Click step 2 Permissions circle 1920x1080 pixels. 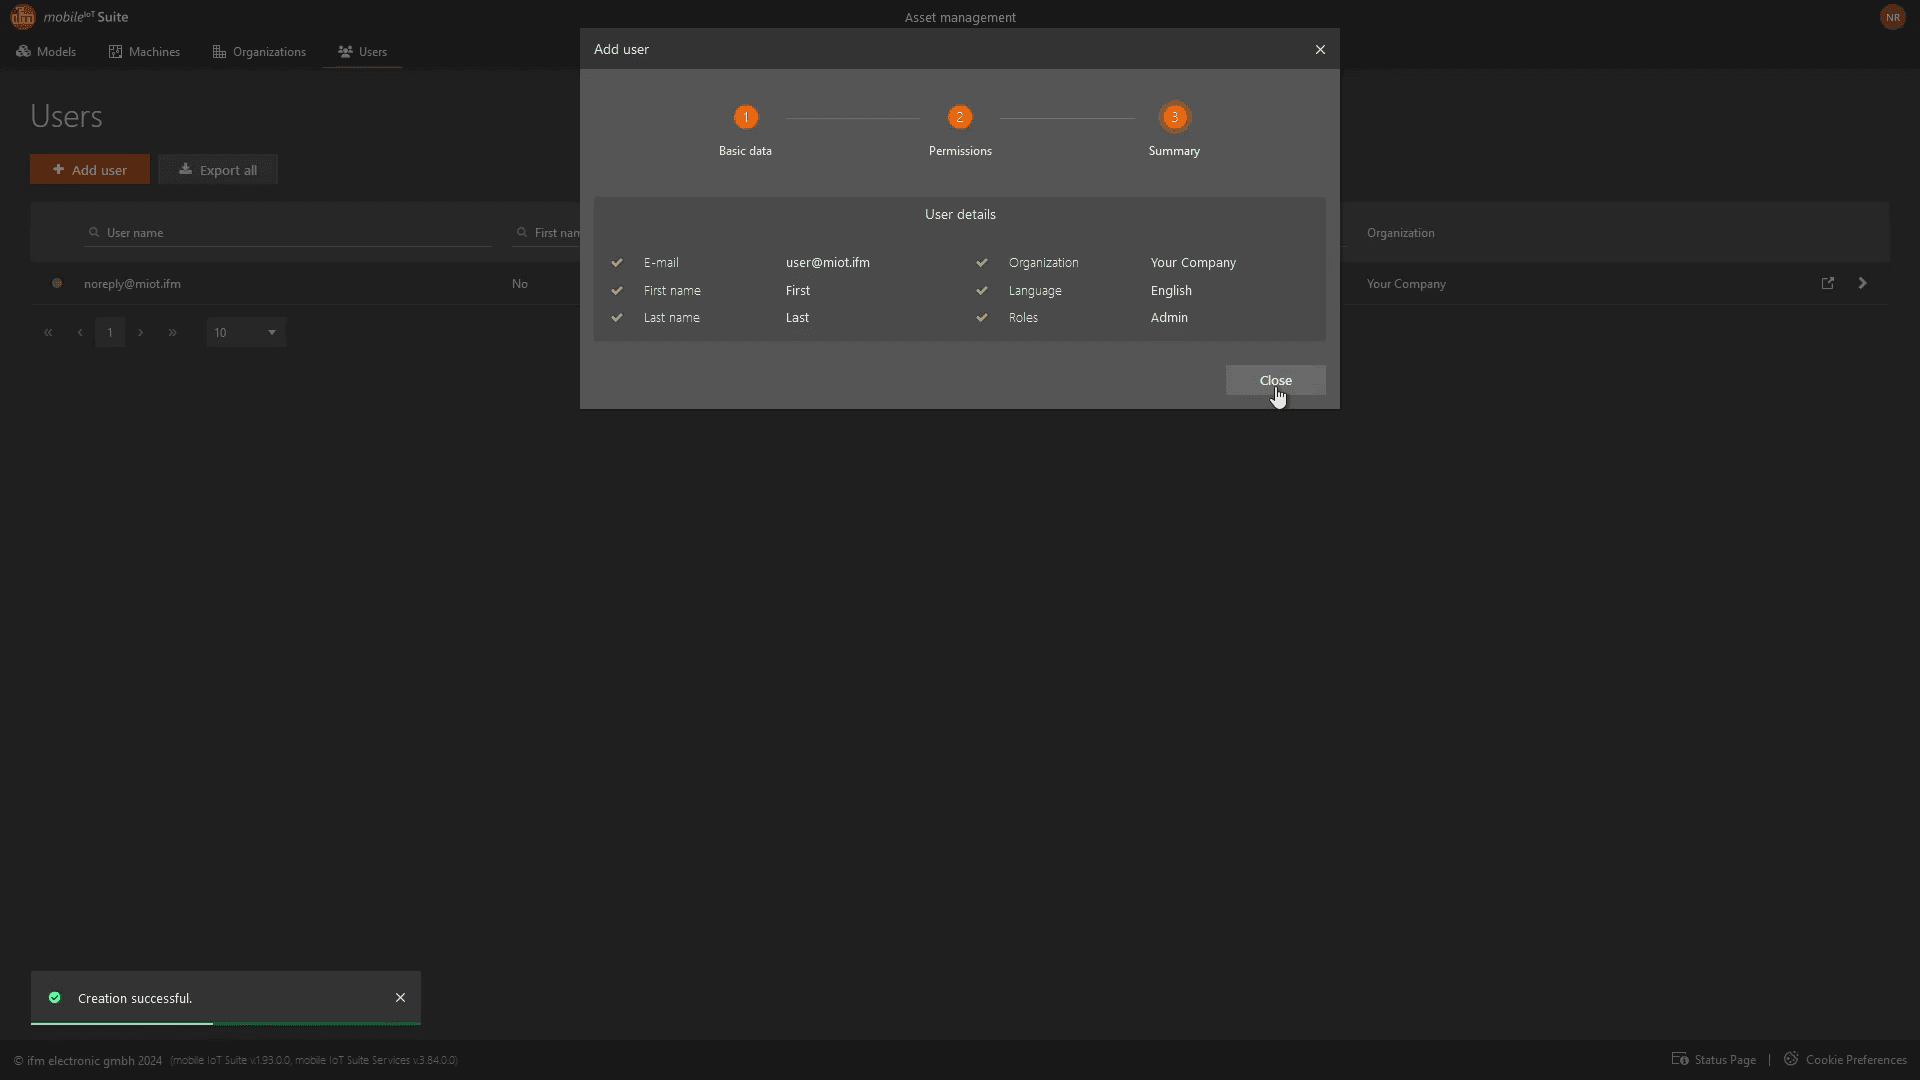click(x=960, y=117)
